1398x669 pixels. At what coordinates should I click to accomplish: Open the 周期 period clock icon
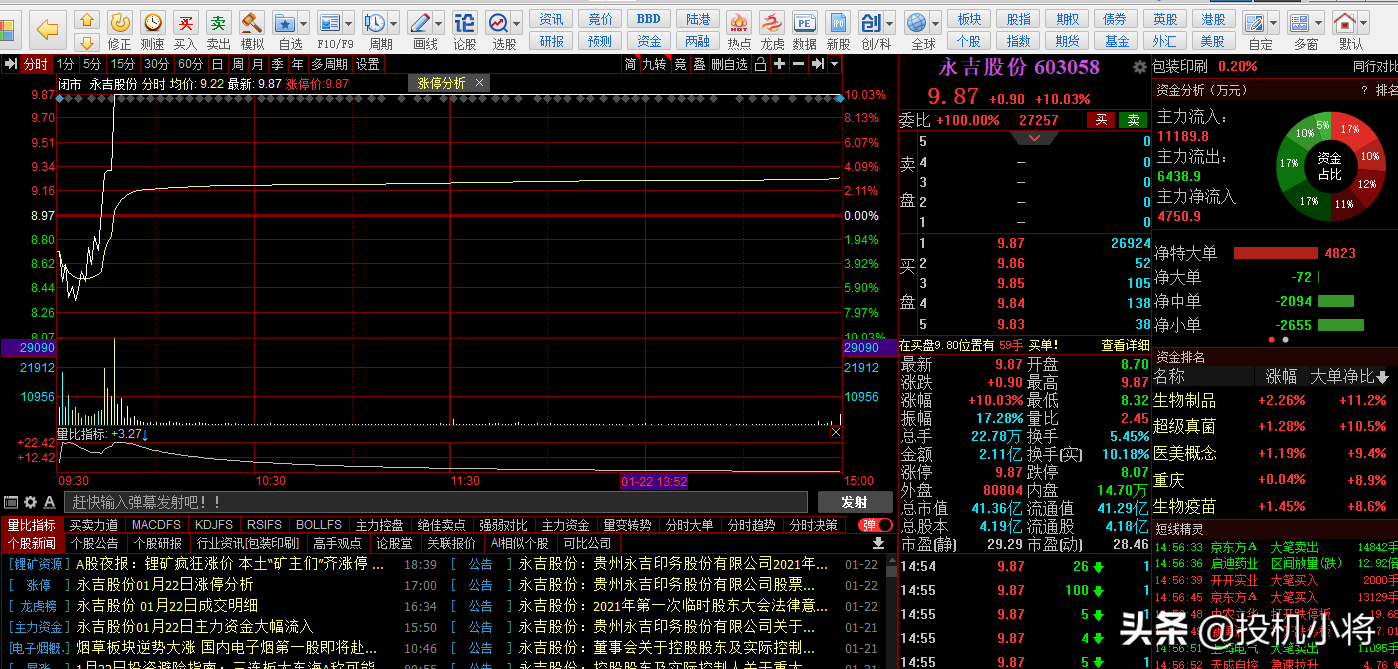point(375,22)
